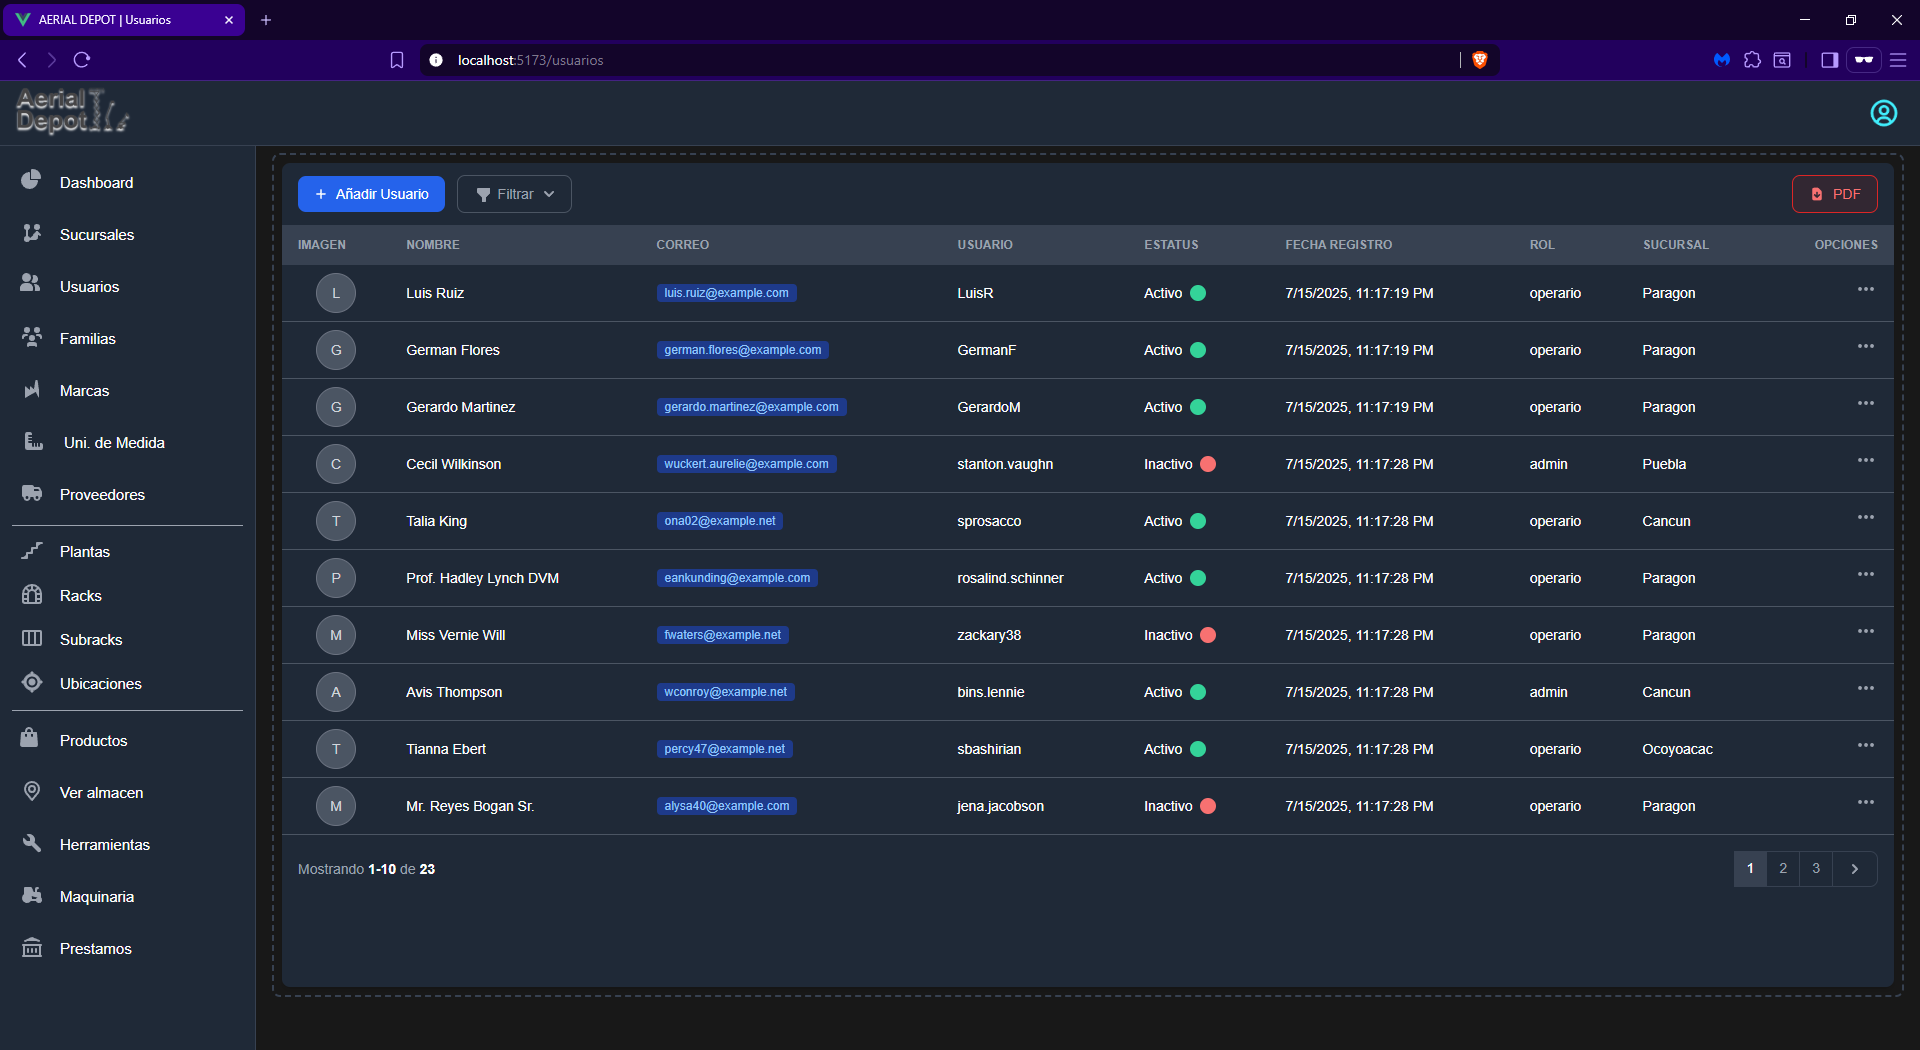Viewport: 1920px width, 1050px height.
Task: Click Añadir Usuario button
Action: [371, 194]
